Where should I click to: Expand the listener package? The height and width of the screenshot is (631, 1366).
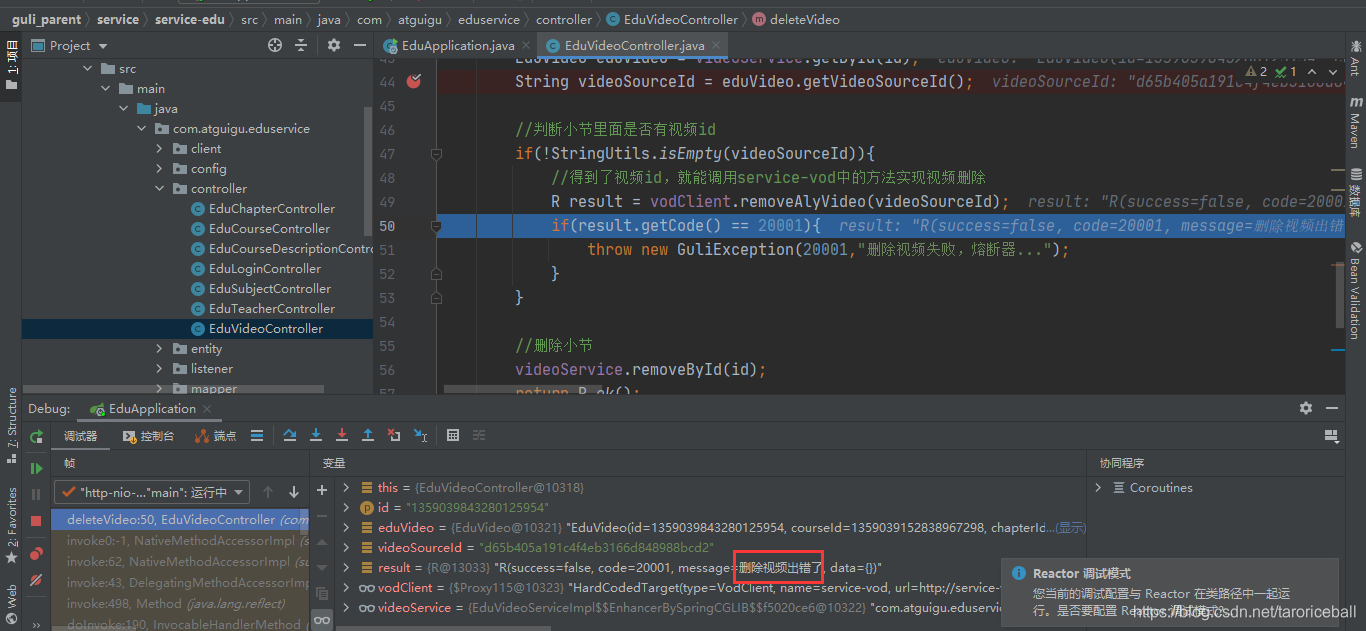click(x=159, y=368)
